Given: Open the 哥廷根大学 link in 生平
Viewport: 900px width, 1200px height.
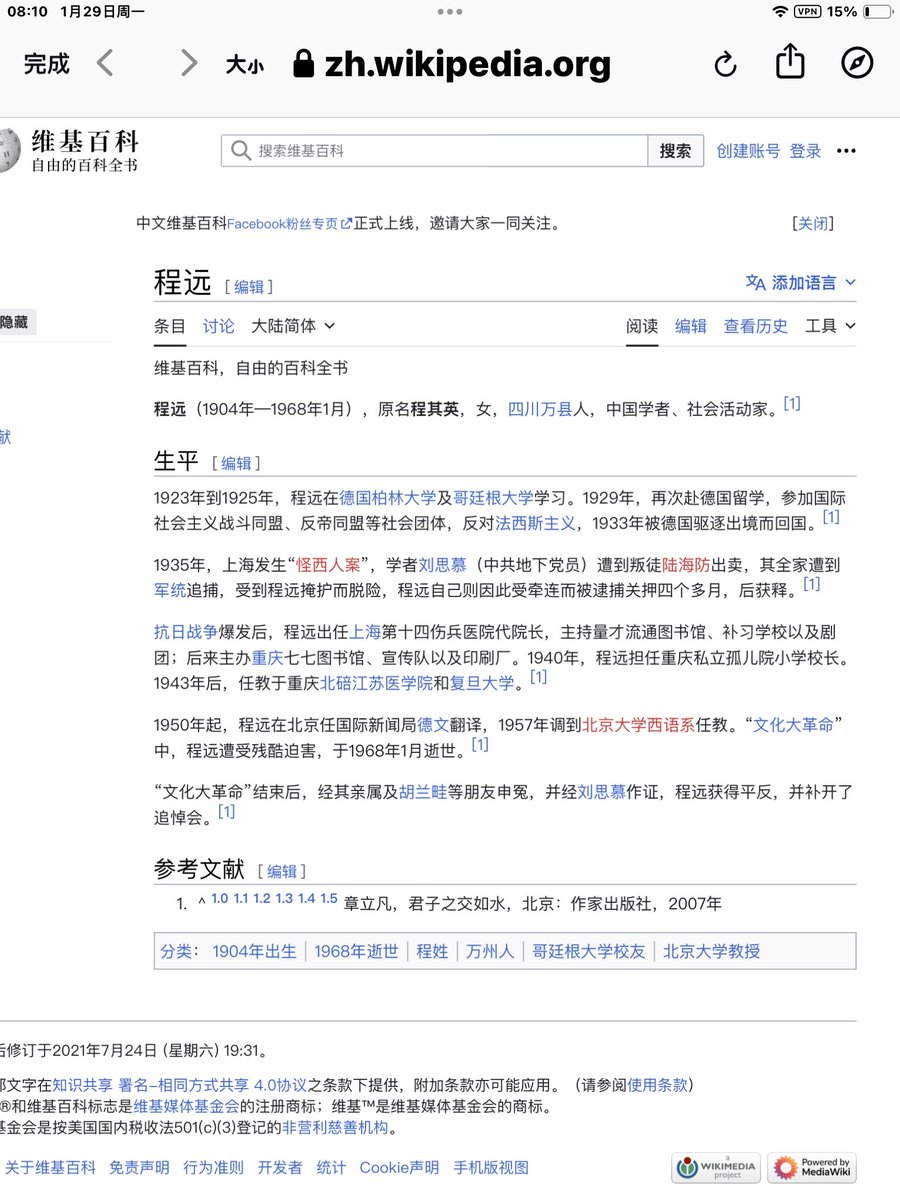Looking at the screenshot, I should pyautogui.click(x=494, y=497).
